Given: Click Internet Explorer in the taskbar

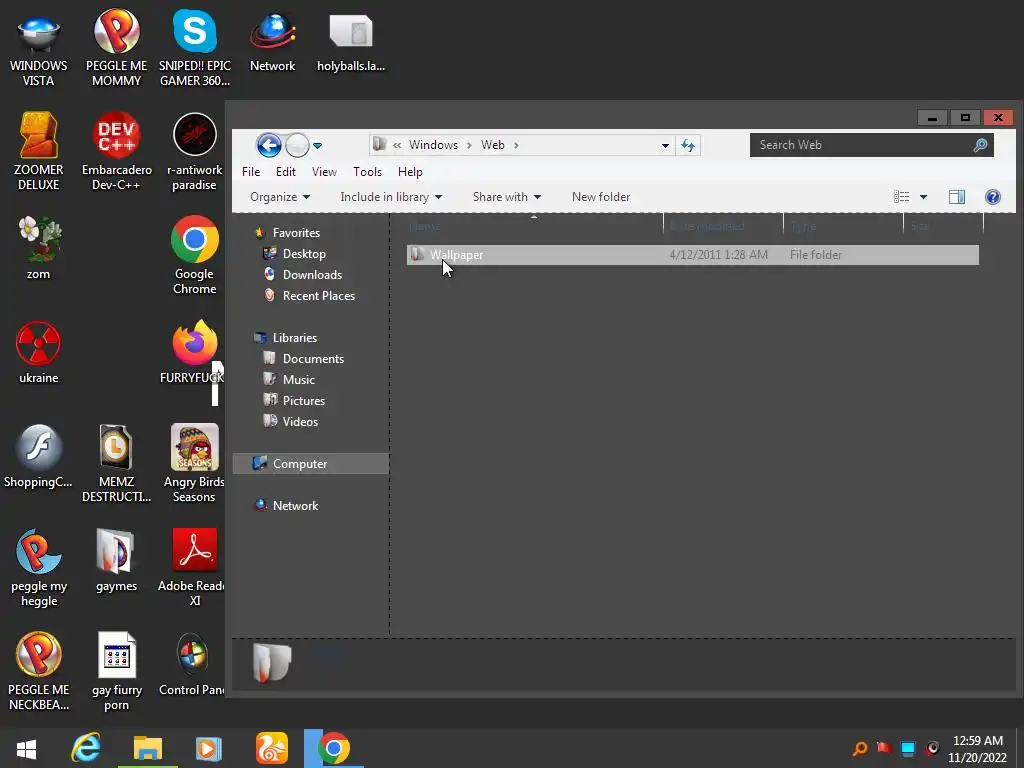Looking at the screenshot, I should click(x=86, y=748).
